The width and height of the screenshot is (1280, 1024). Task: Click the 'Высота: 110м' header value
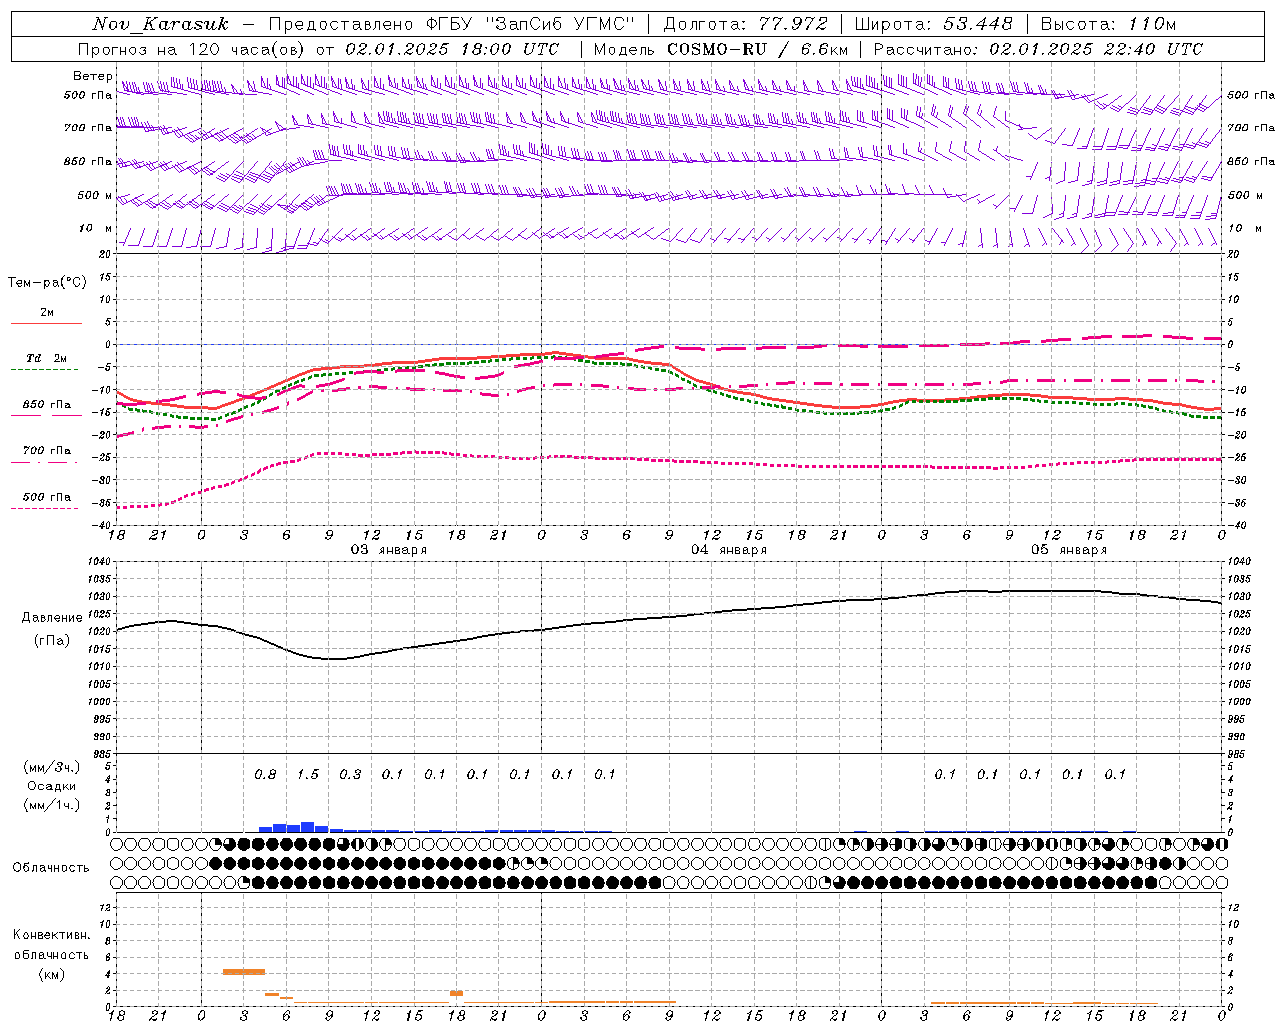tap(1108, 23)
